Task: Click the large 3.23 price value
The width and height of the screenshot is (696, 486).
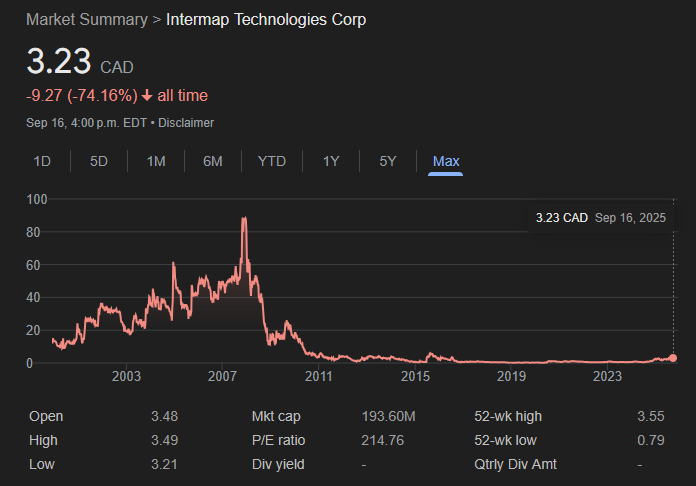Action: (59, 61)
